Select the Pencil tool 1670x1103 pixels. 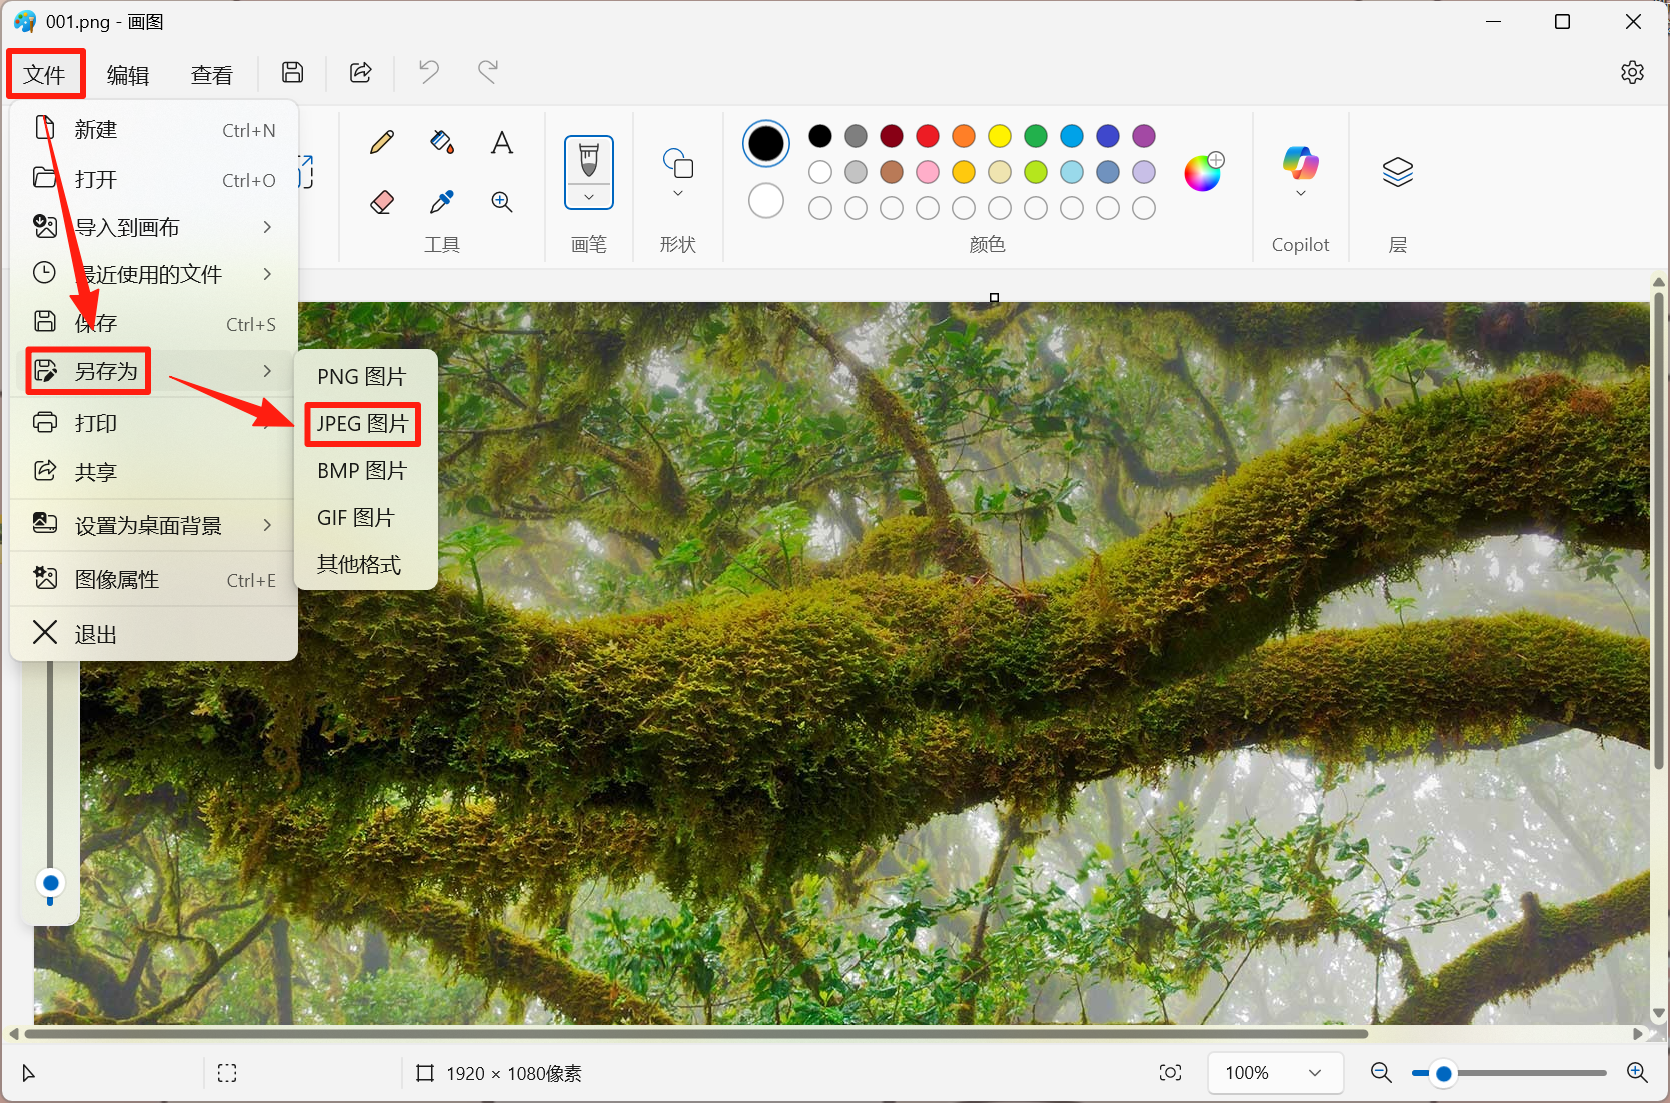coord(381,143)
